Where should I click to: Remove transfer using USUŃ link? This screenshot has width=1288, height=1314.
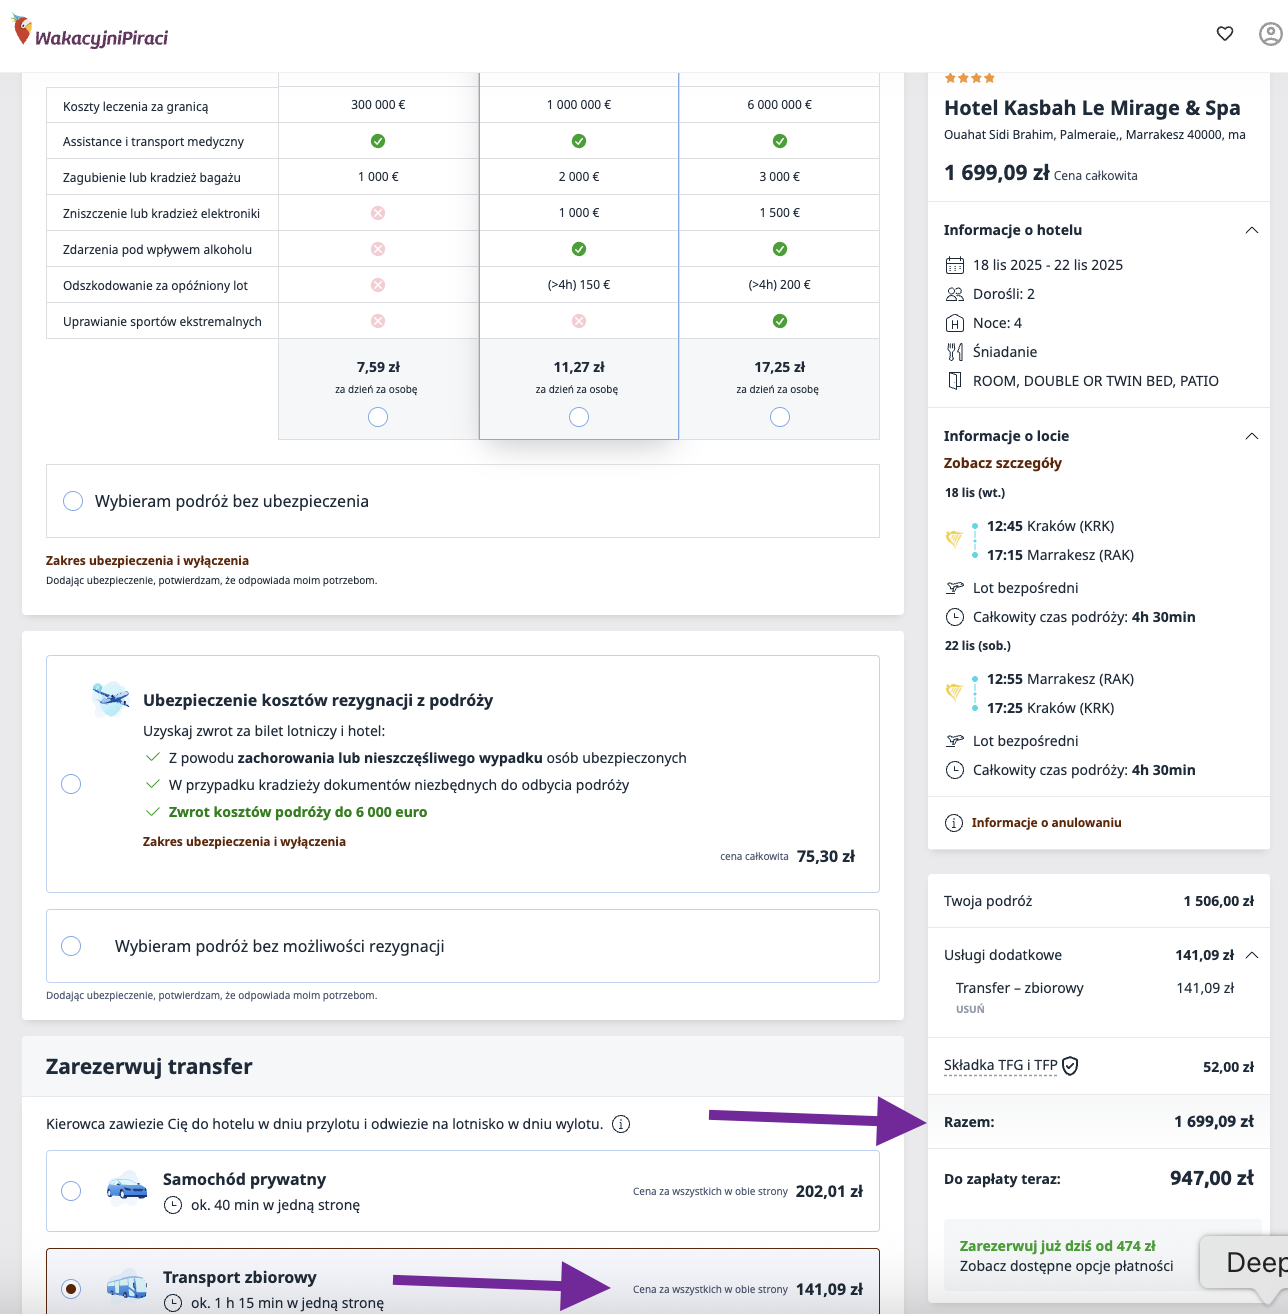coord(970,1009)
